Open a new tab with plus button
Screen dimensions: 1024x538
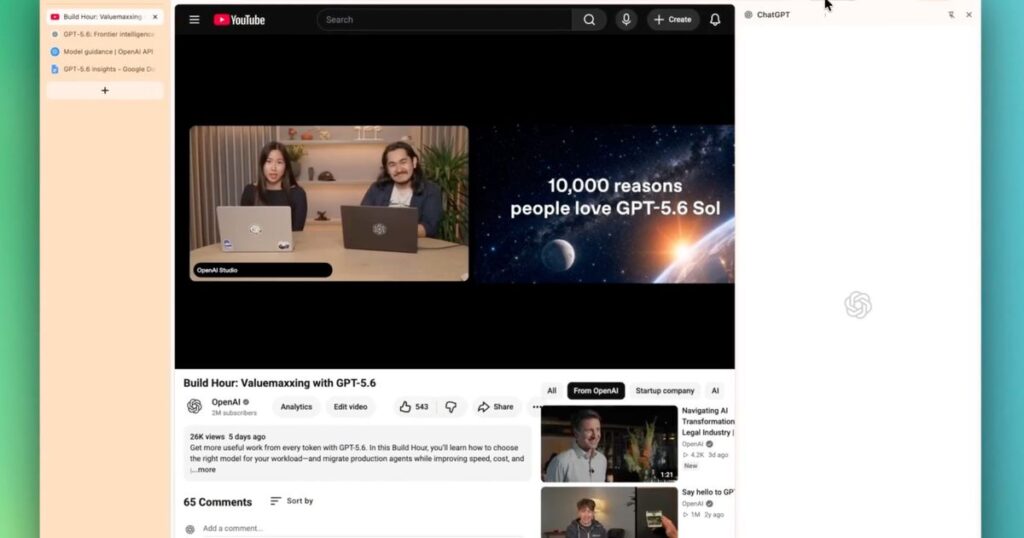[104, 91]
